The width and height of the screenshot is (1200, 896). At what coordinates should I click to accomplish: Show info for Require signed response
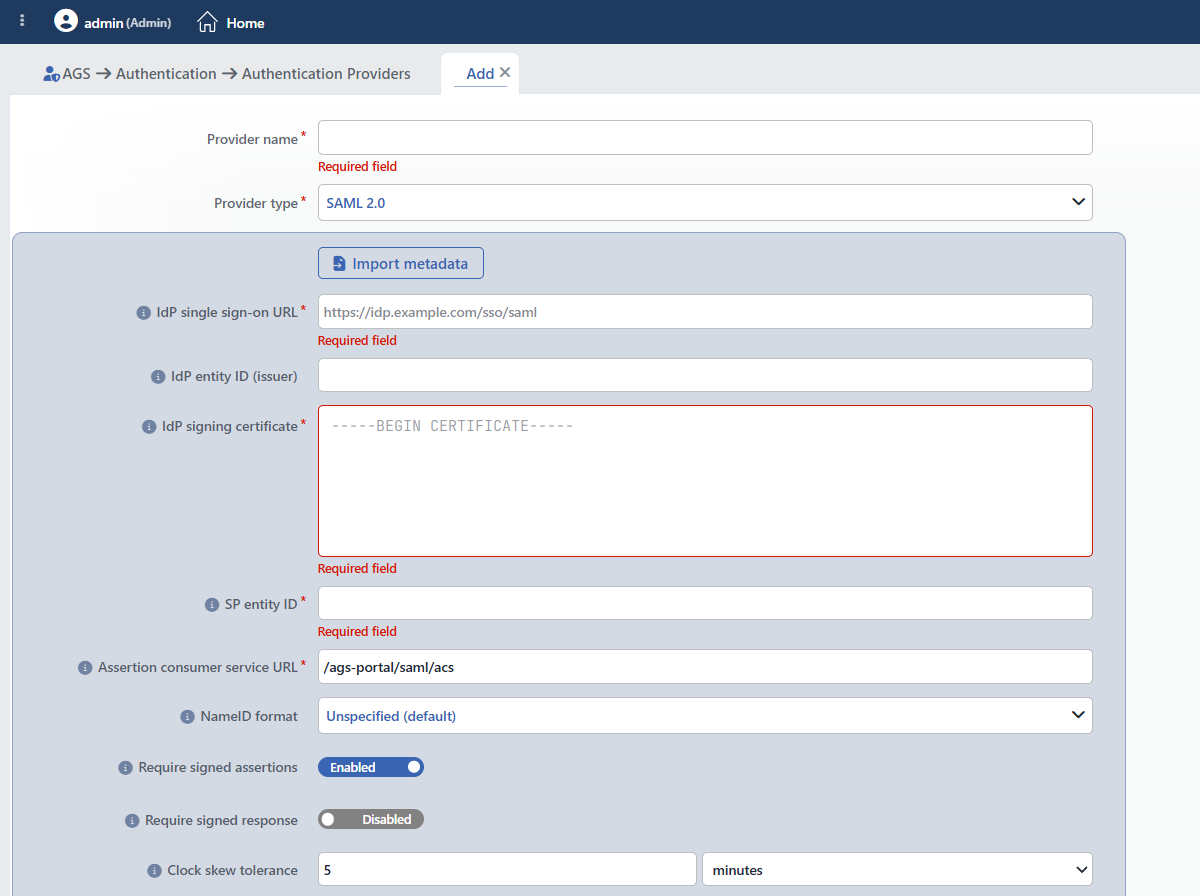coord(131,820)
